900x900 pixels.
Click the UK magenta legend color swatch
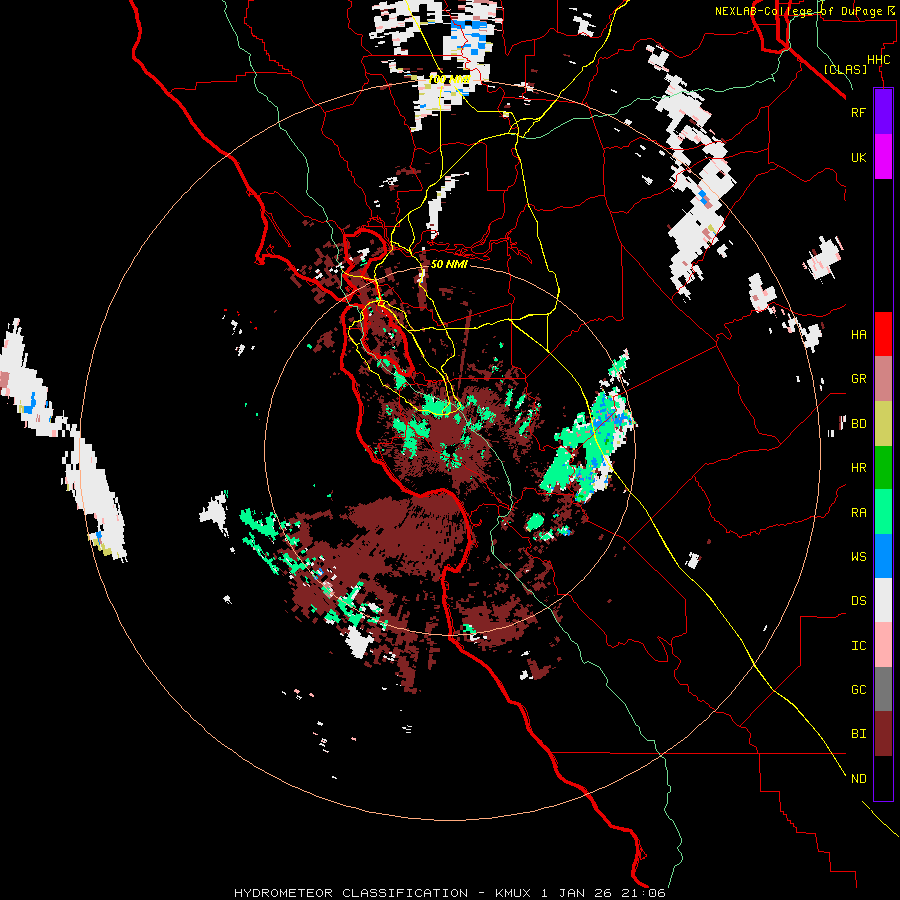point(883,157)
